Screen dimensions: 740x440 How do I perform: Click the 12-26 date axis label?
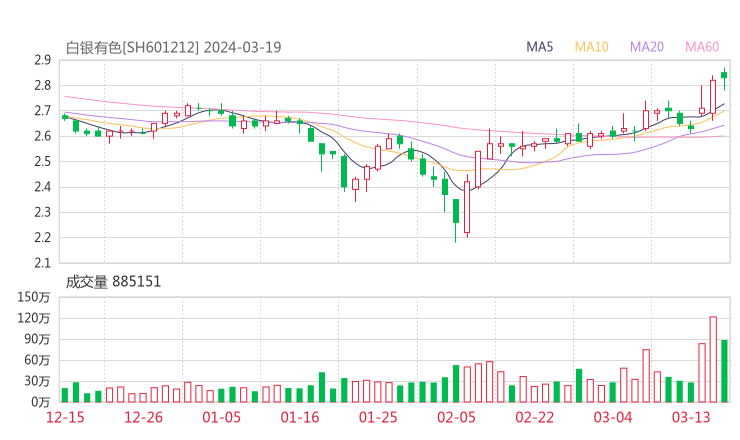click(x=143, y=417)
